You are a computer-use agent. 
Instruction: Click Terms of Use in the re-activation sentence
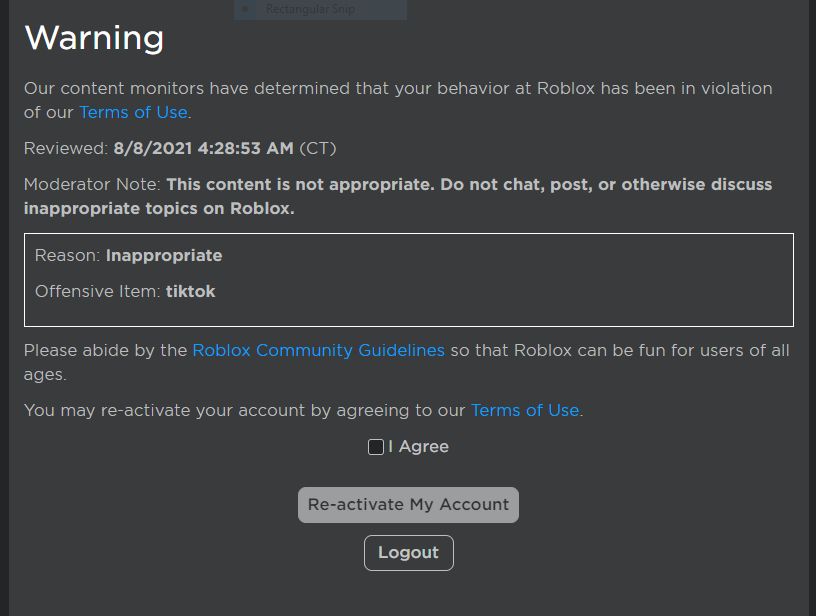(524, 410)
